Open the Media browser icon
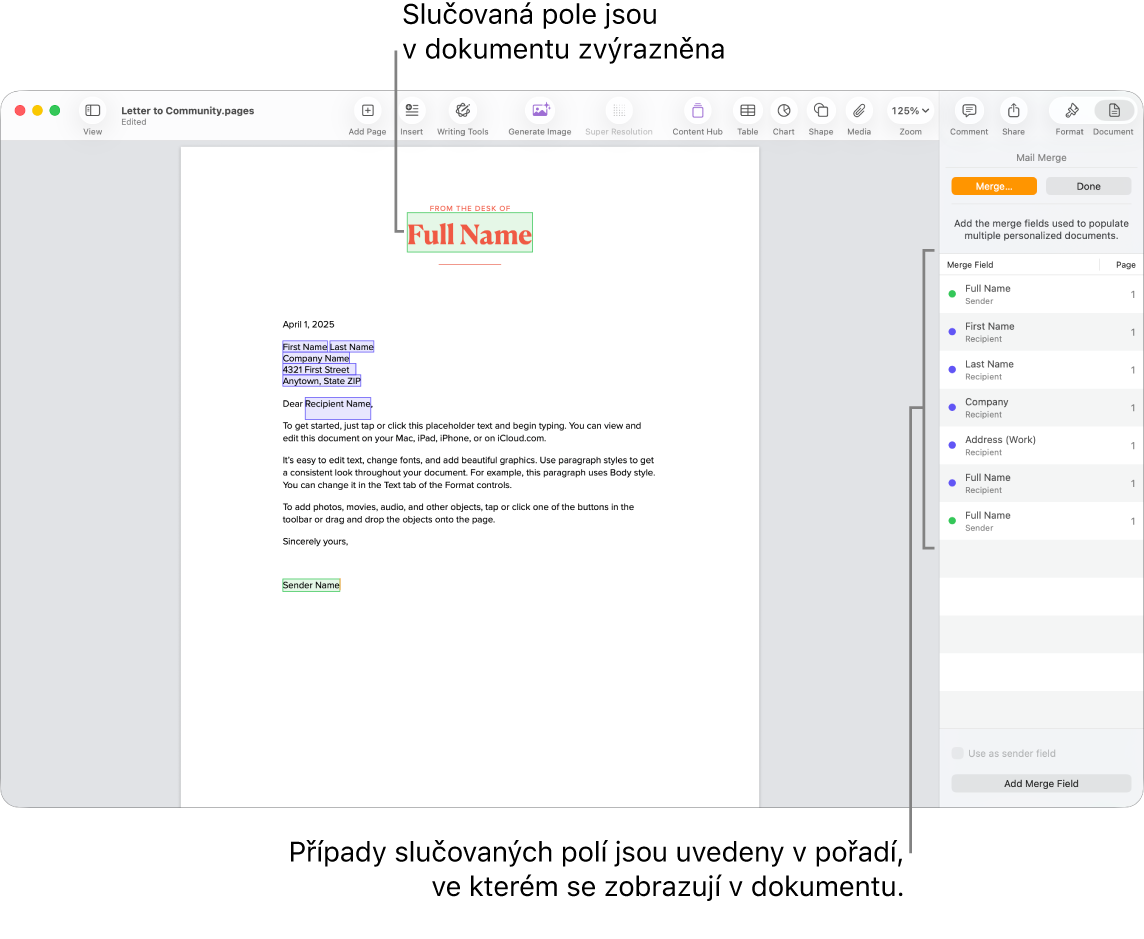 pos(858,111)
